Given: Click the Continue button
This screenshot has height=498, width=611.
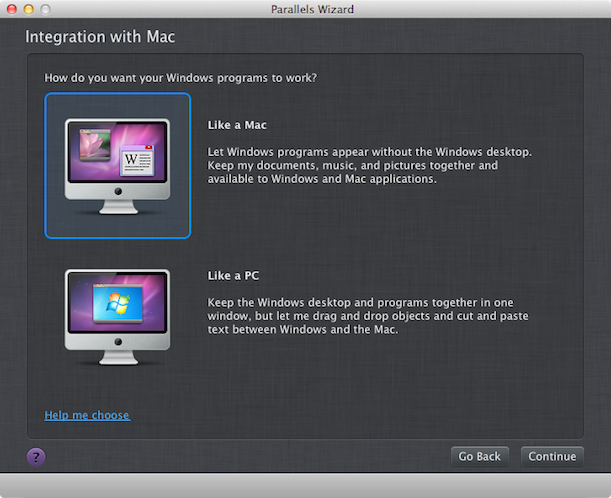Looking at the screenshot, I should 552,456.
